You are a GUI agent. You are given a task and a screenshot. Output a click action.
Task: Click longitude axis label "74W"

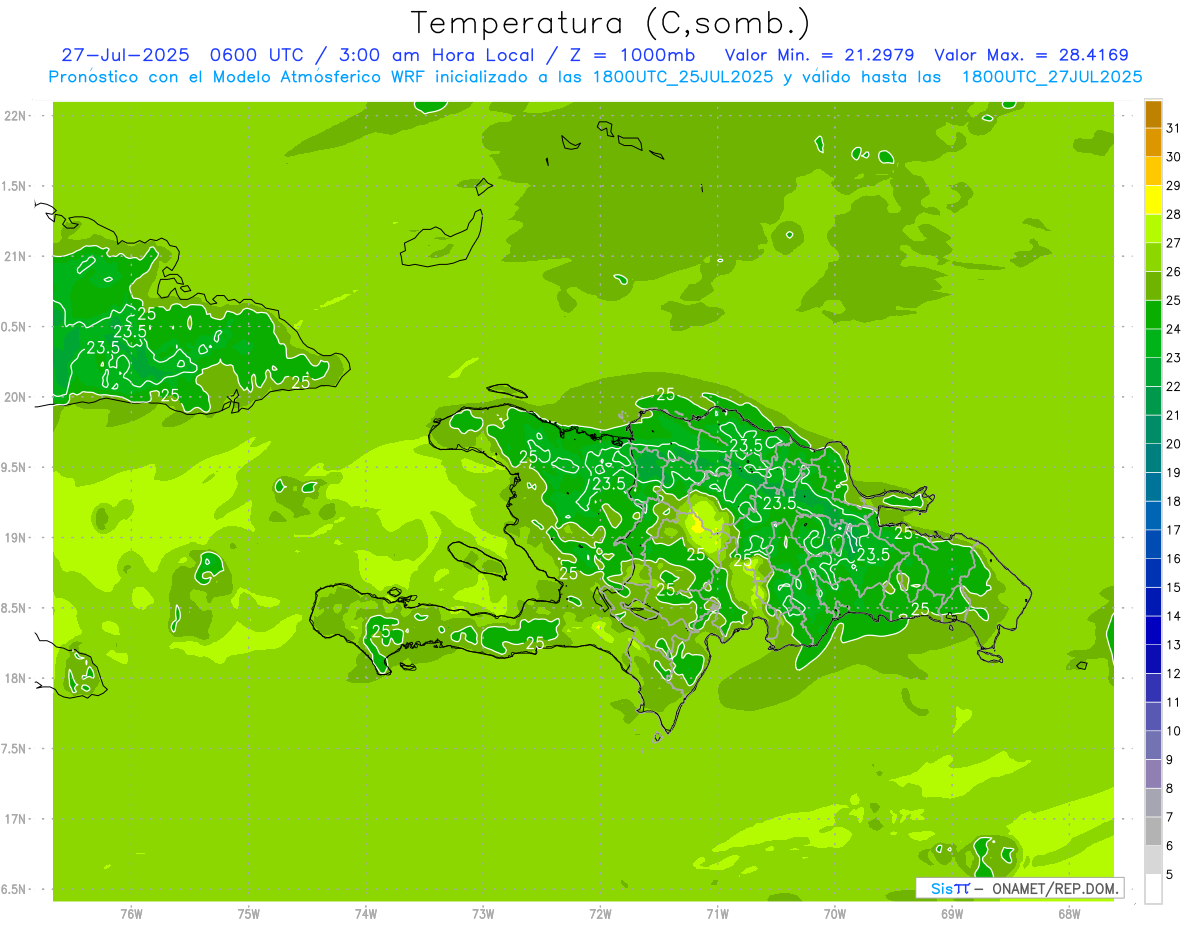(366, 913)
